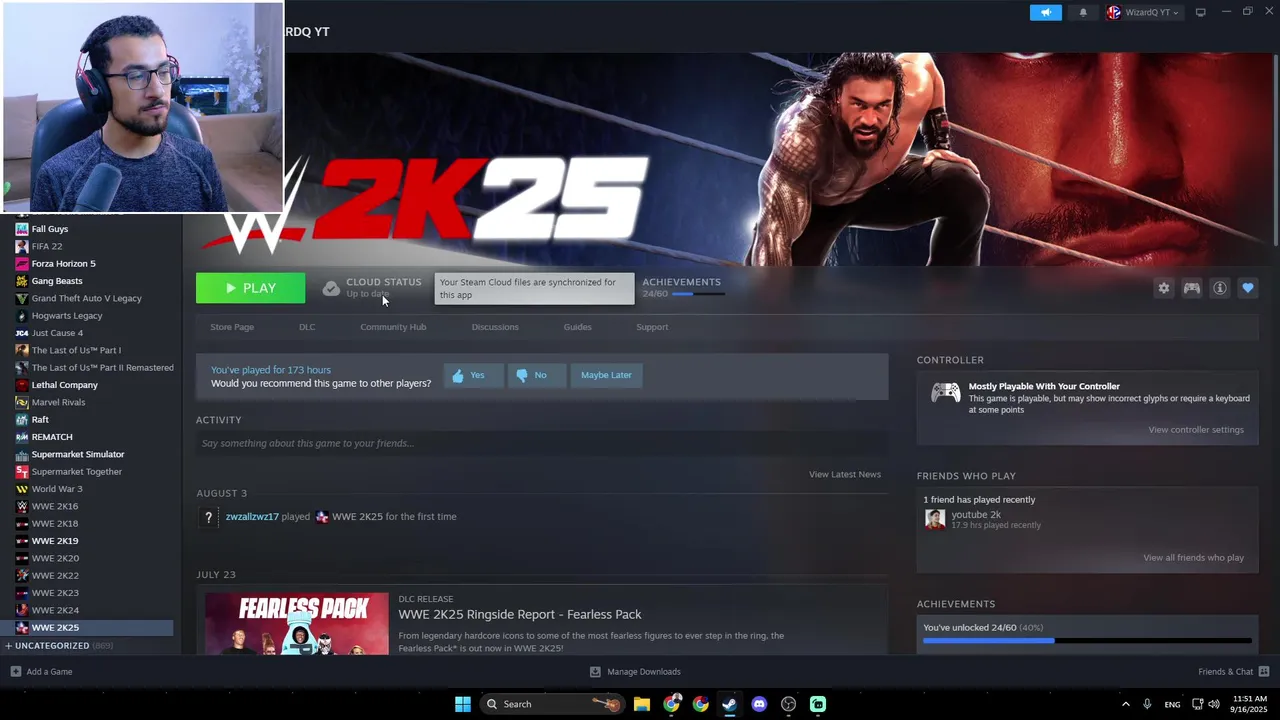This screenshot has width=1280, height=720.
Task: Click Just Cause 4 game icon
Action: [x=22, y=333]
